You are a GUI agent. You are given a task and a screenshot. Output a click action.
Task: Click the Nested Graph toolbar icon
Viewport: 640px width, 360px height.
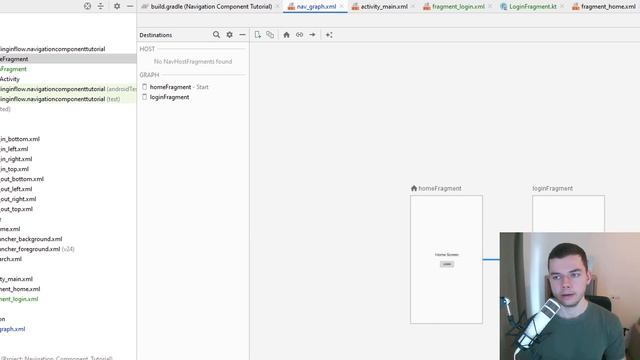pos(270,35)
